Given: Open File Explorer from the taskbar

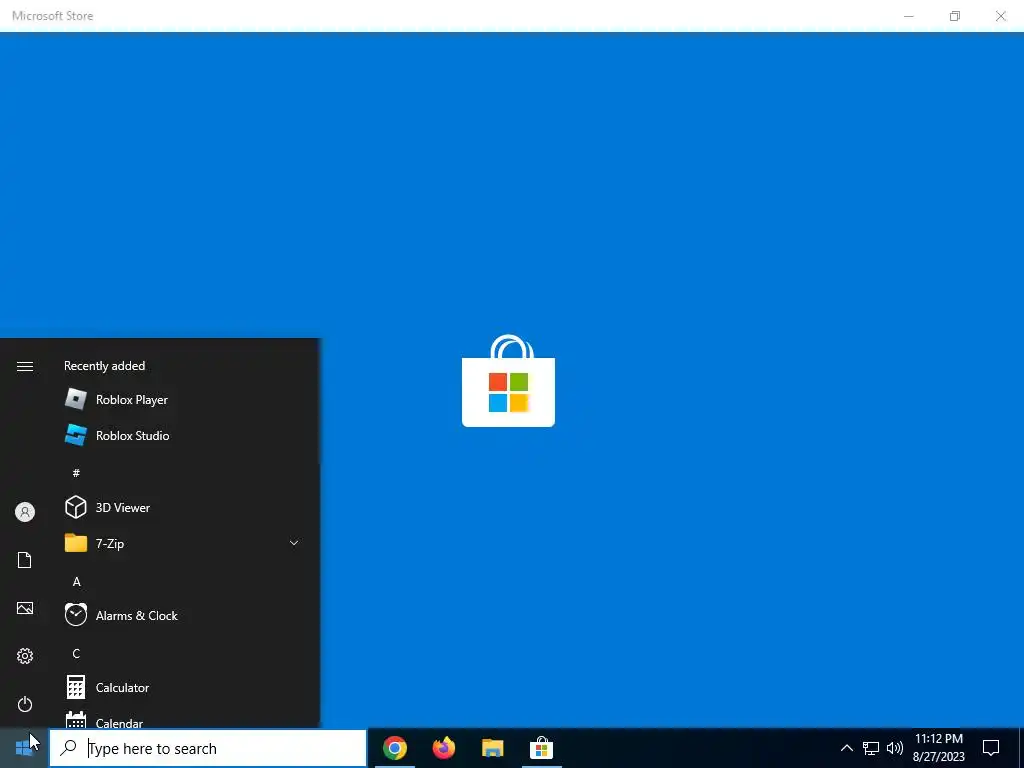Looking at the screenshot, I should pos(492,748).
